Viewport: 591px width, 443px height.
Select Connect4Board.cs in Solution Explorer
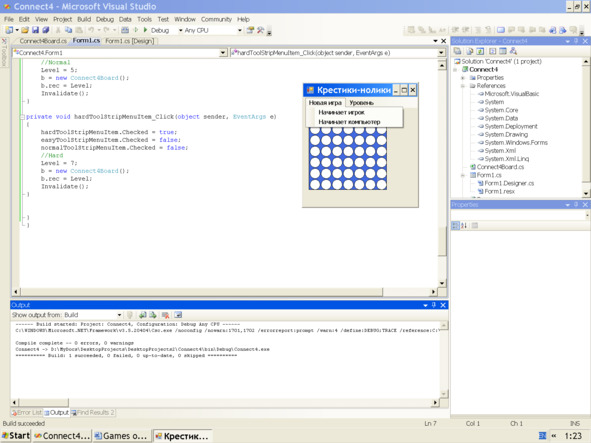(x=500, y=167)
